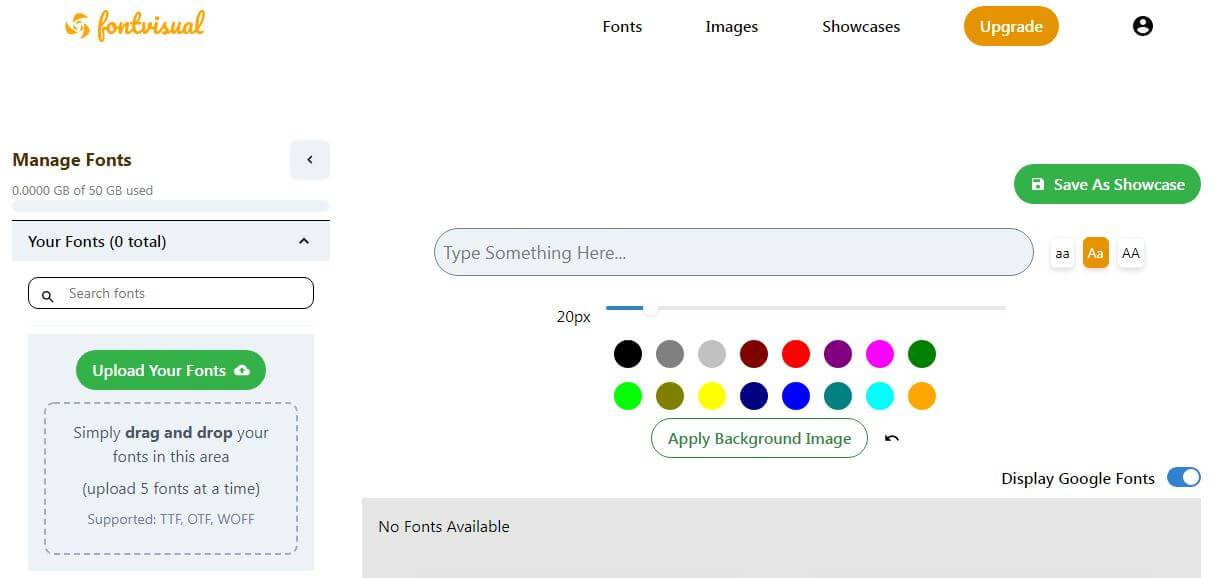The width and height of the screenshot is (1217, 578).
Task: Click the magnifier icon in font search
Action: click(47, 295)
